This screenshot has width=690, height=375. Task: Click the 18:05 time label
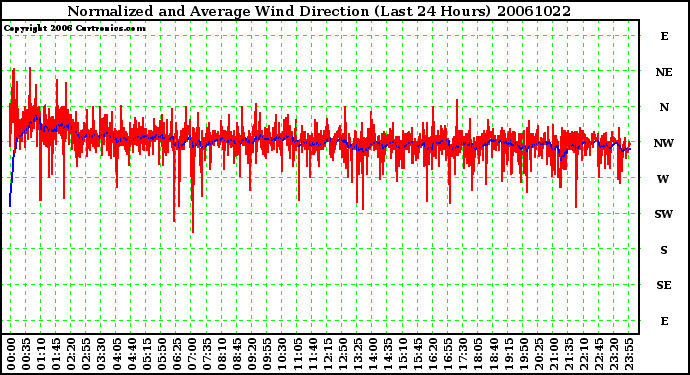pyautogui.click(x=479, y=354)
